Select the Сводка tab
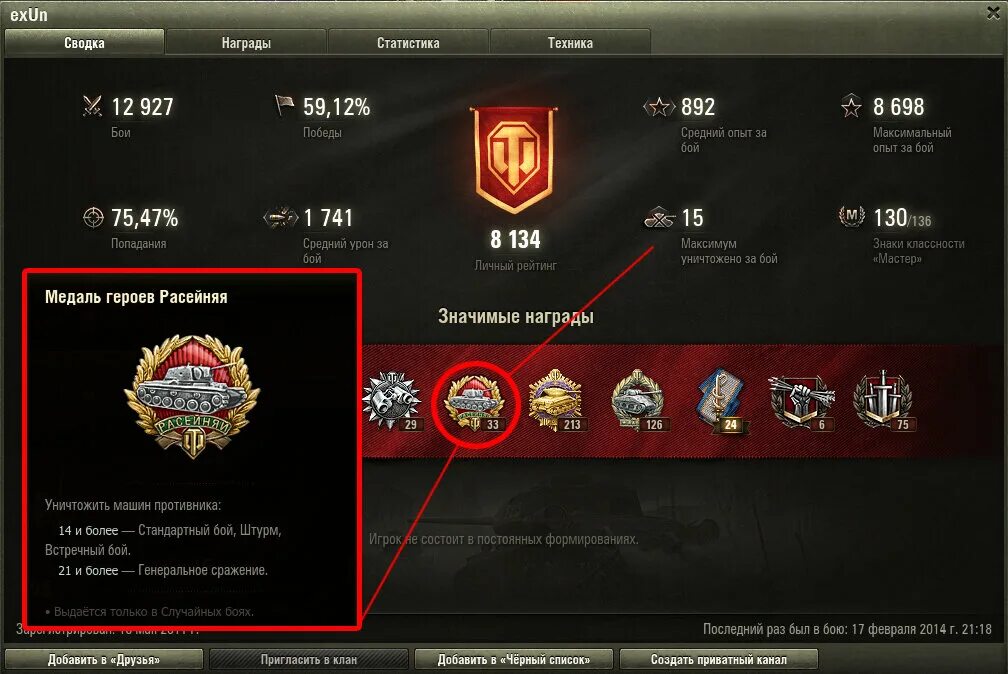The image size is (1008, 674). point(84,42)
